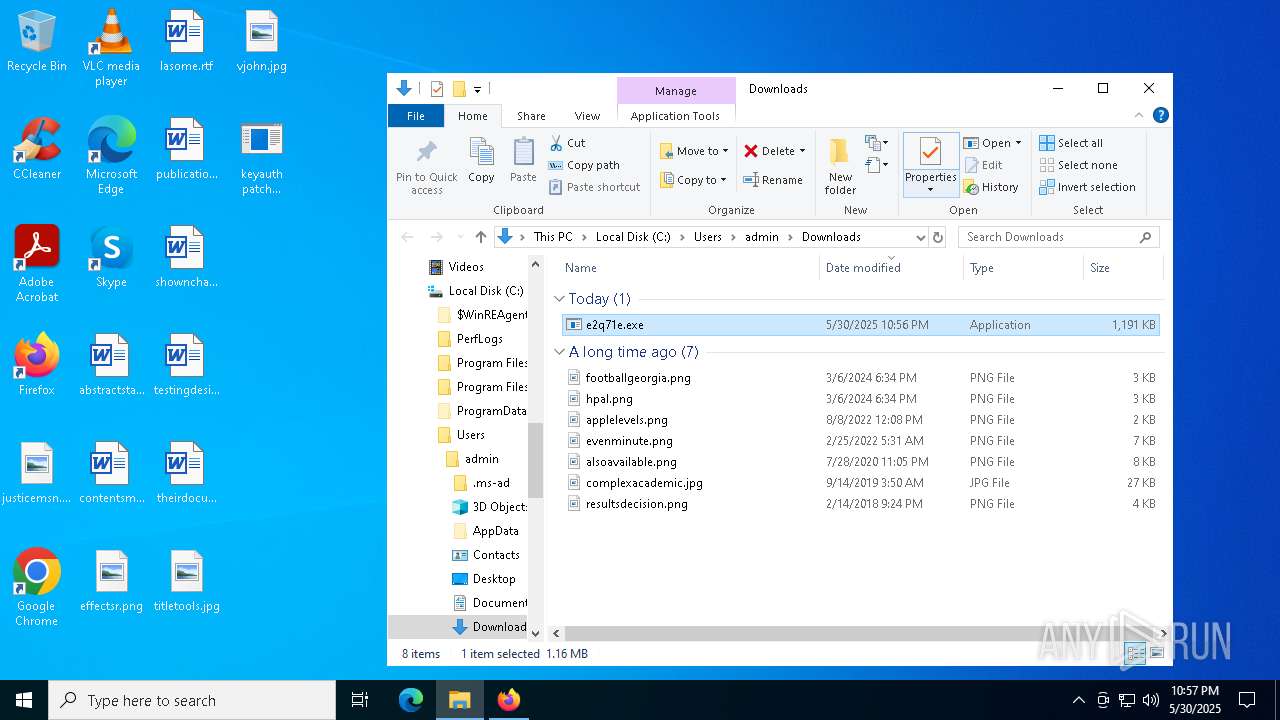The width and height of the screenshot is (1280, 720).
Task: Click the Up one level arrow
Action: tap(481, 237)
